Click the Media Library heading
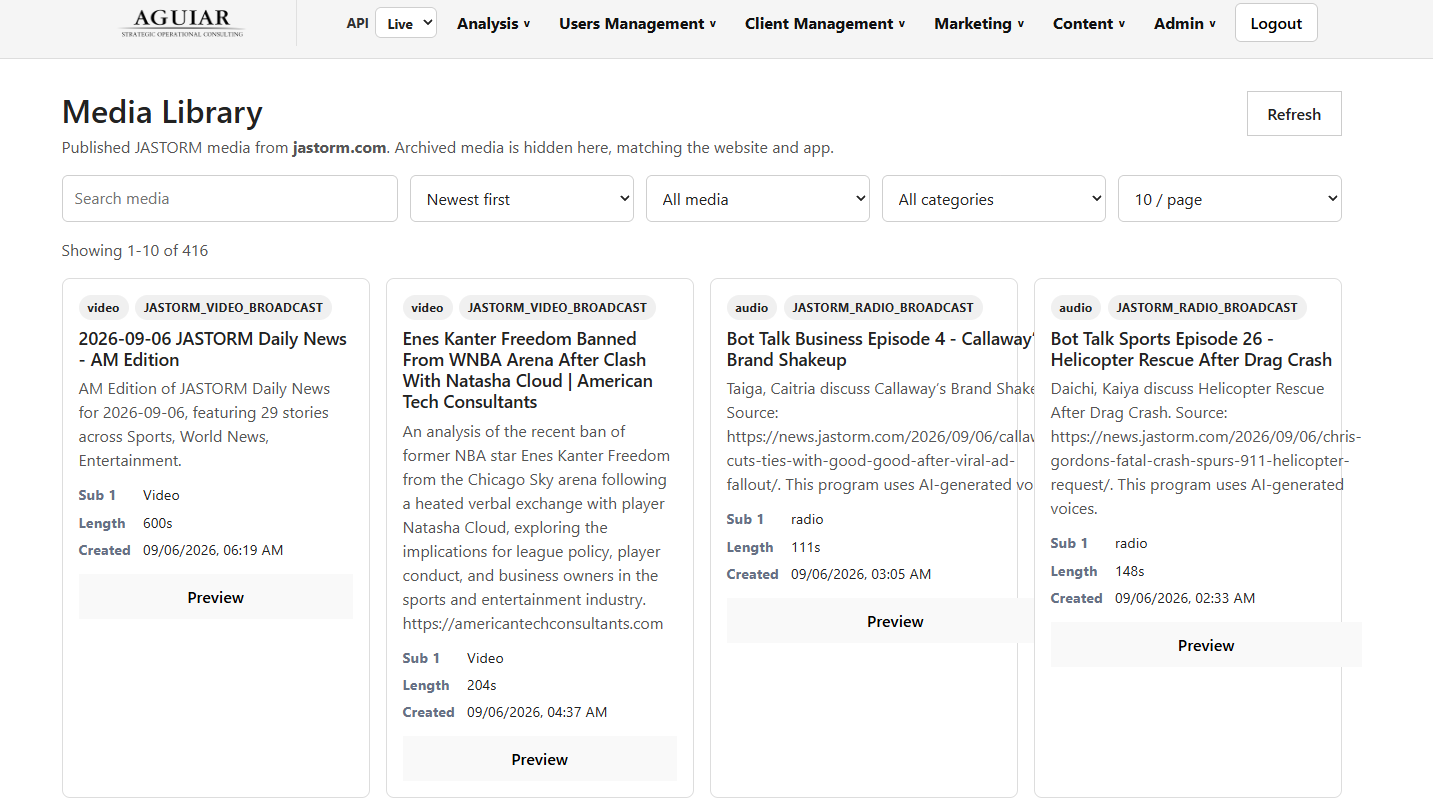The image size is (1433, 809). [162, 112]
